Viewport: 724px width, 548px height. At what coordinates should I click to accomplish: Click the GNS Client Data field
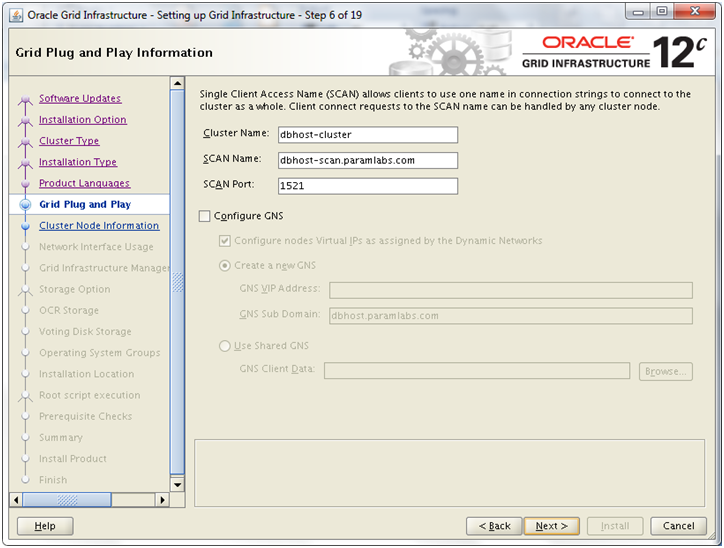pos(477,371)
